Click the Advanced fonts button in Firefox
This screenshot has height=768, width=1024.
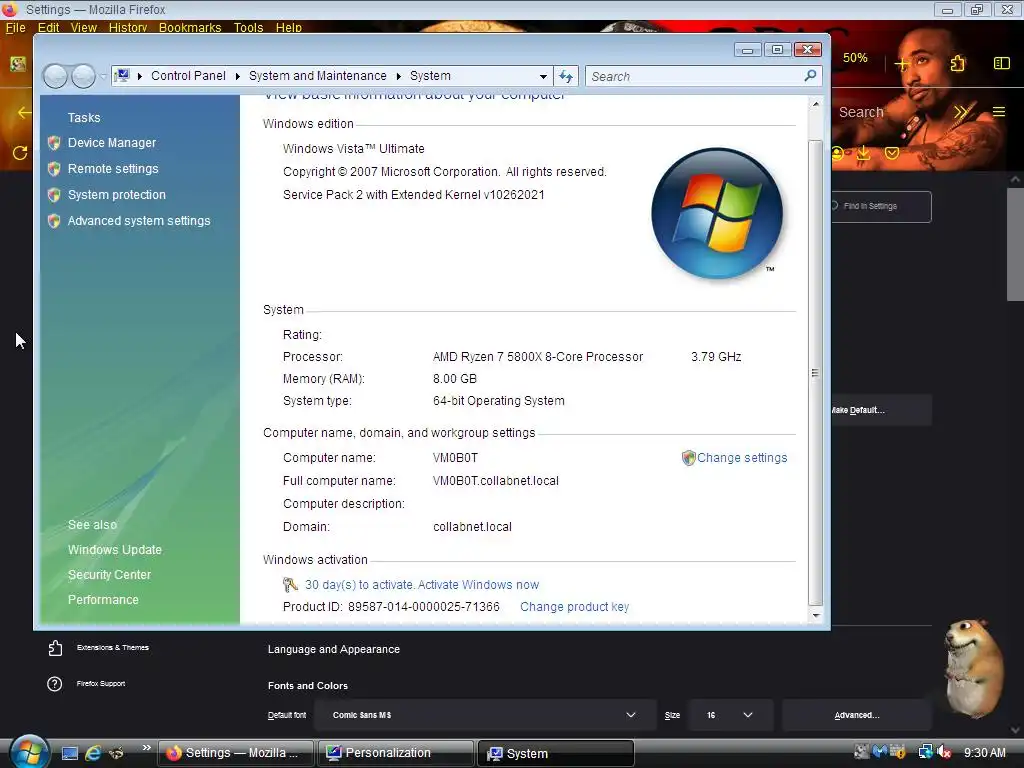pyautogui.click(x=857, y=715)
